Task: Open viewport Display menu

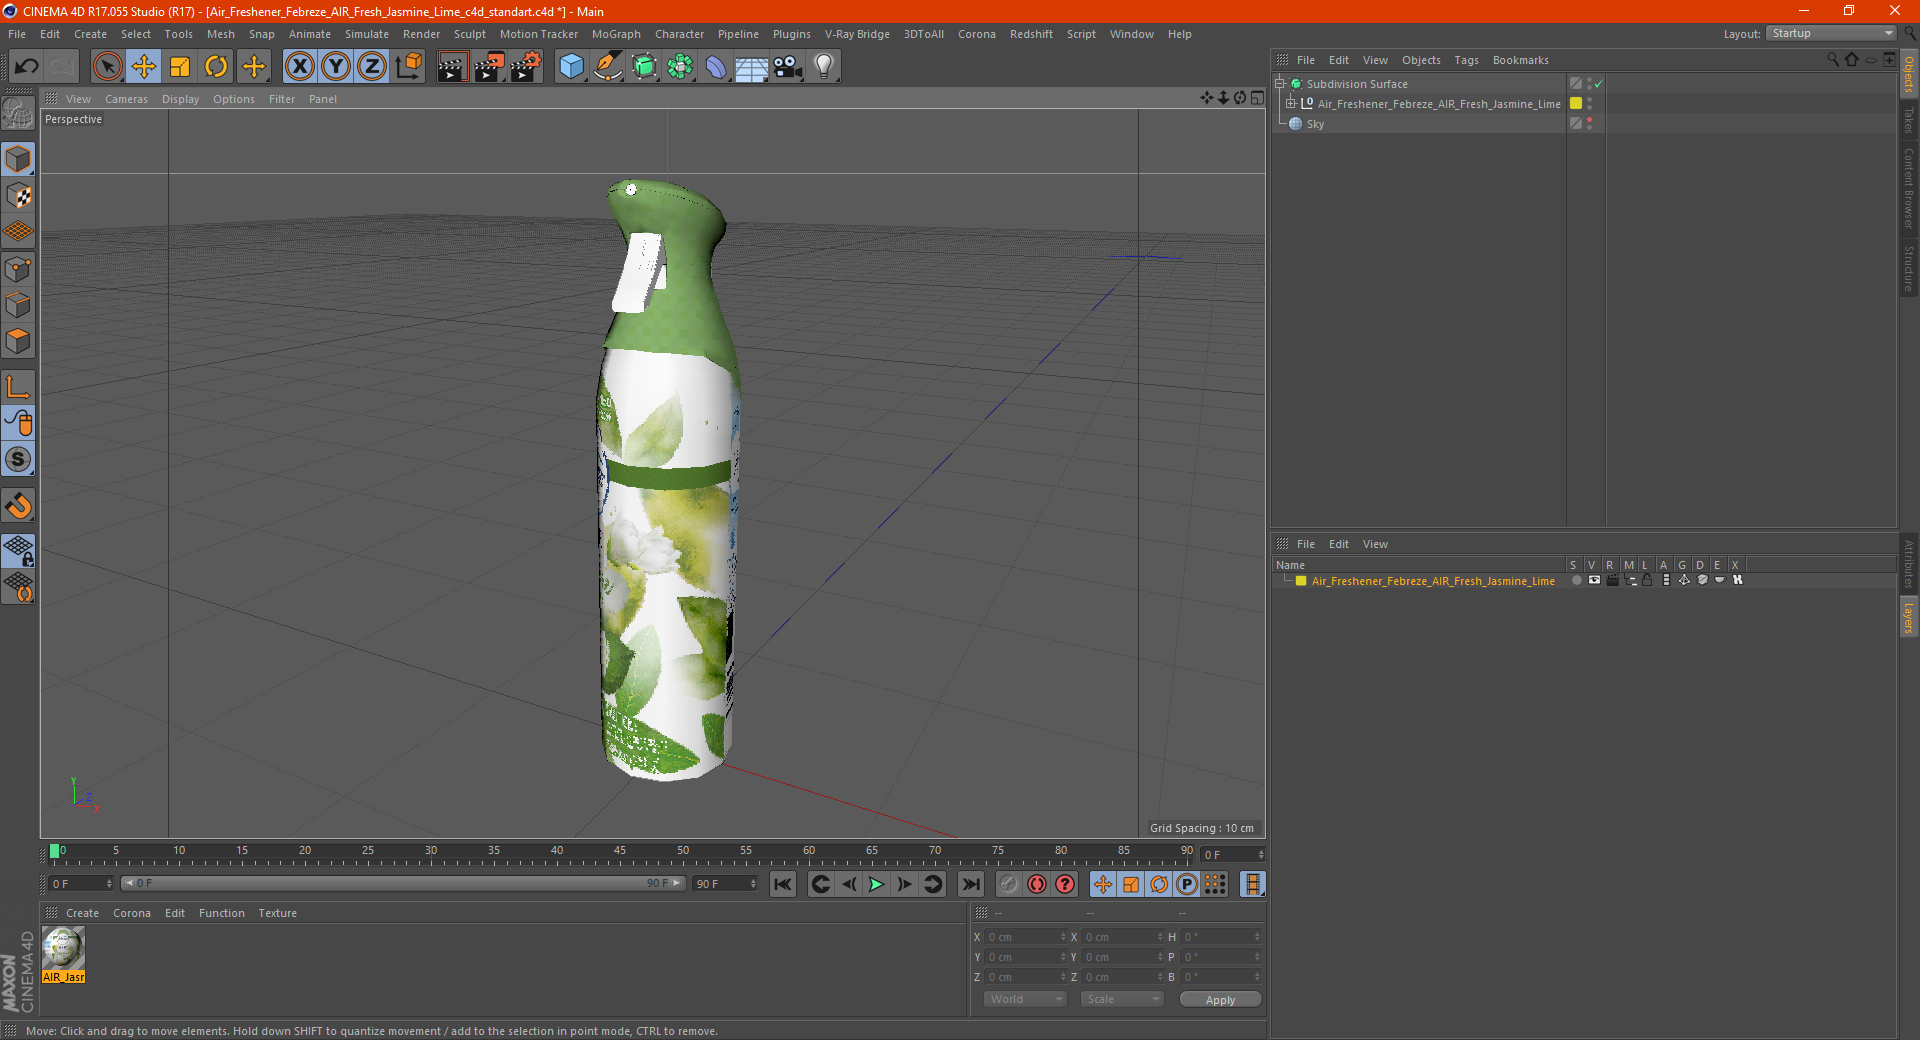Action: 180,99
